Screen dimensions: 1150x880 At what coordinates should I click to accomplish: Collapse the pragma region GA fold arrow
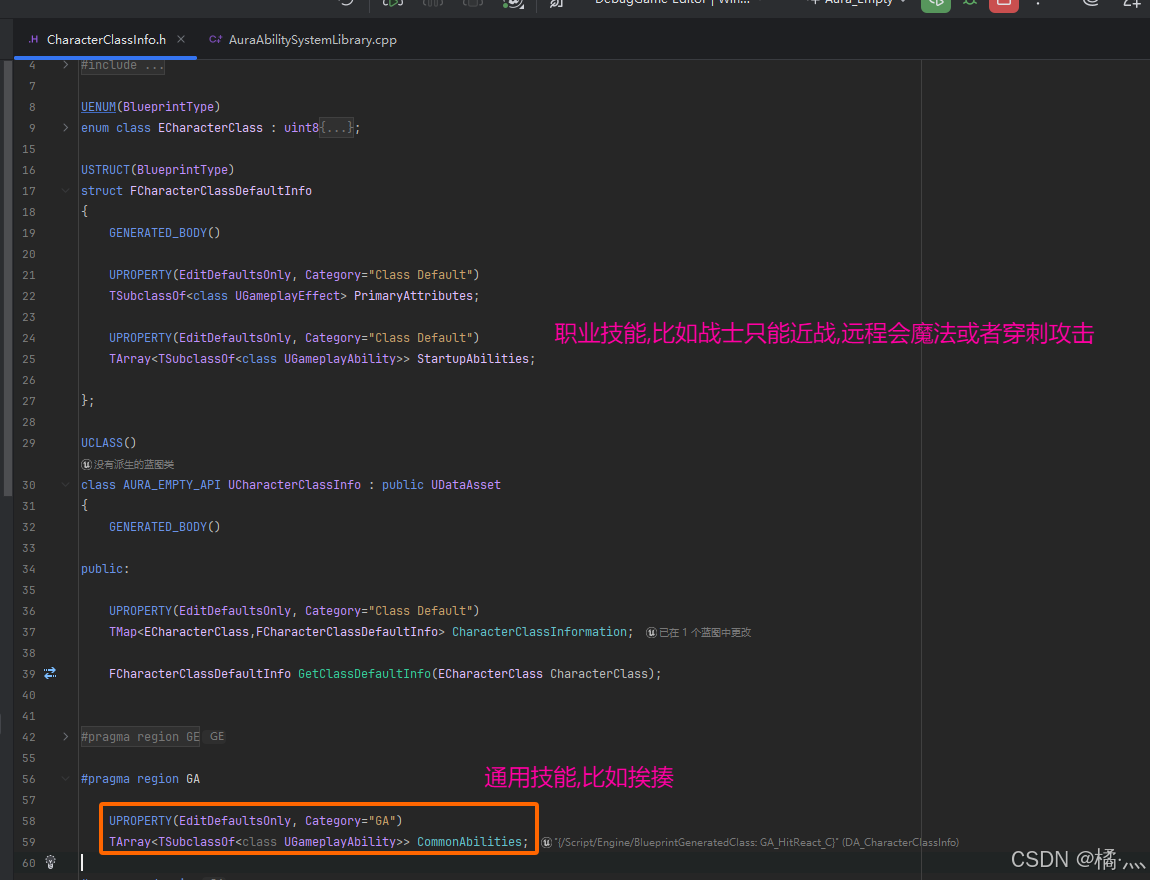[x=65, y=779]
